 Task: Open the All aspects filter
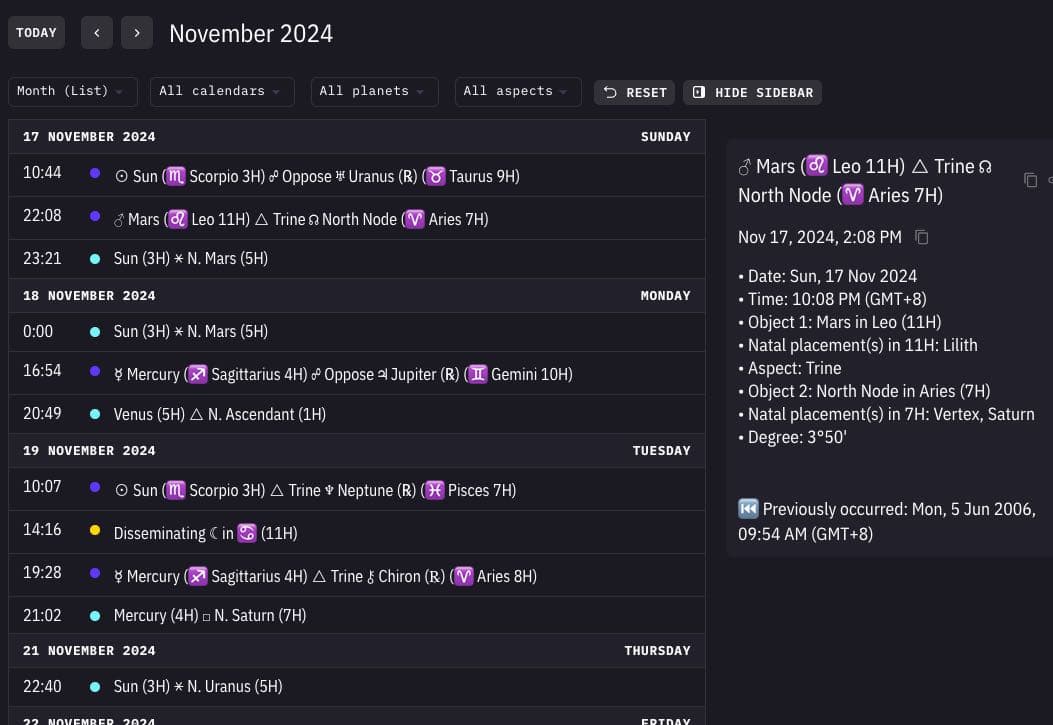coord(517,91)
